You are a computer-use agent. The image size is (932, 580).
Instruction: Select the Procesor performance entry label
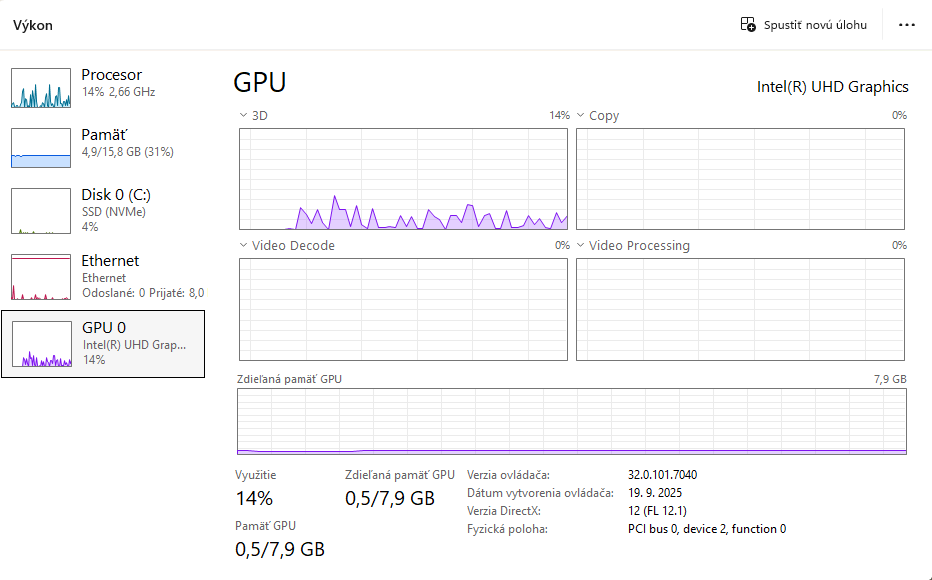(x=112, y=75)
